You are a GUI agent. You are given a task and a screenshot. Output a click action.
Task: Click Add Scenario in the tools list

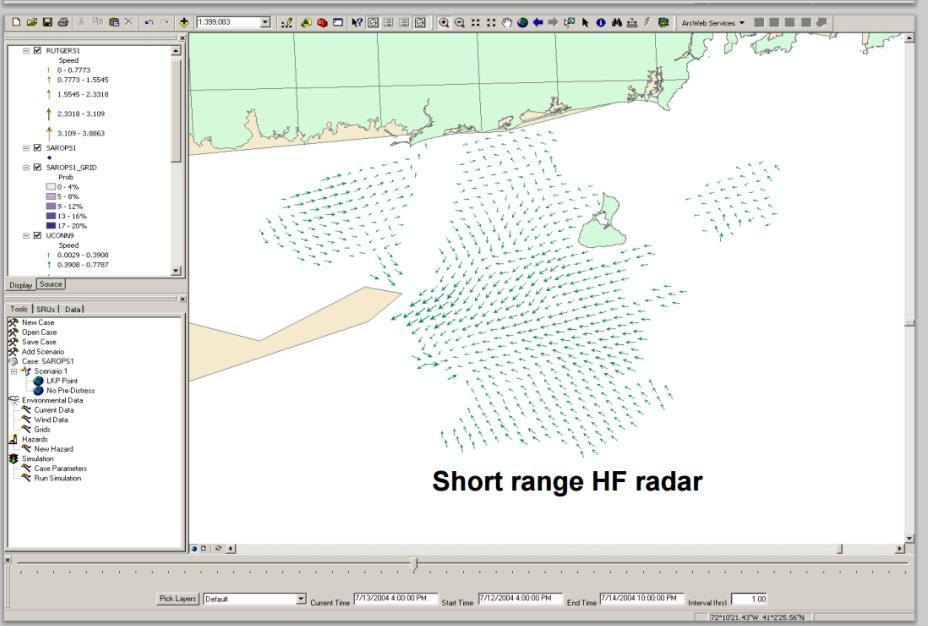pos(43,351)
